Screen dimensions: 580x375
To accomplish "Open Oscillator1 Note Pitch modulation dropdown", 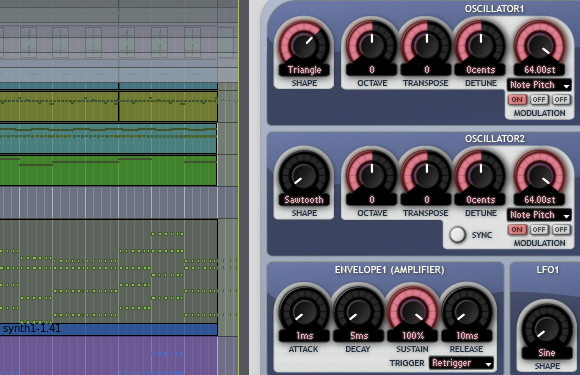I will pyautogui.click(x=539, y=85).
